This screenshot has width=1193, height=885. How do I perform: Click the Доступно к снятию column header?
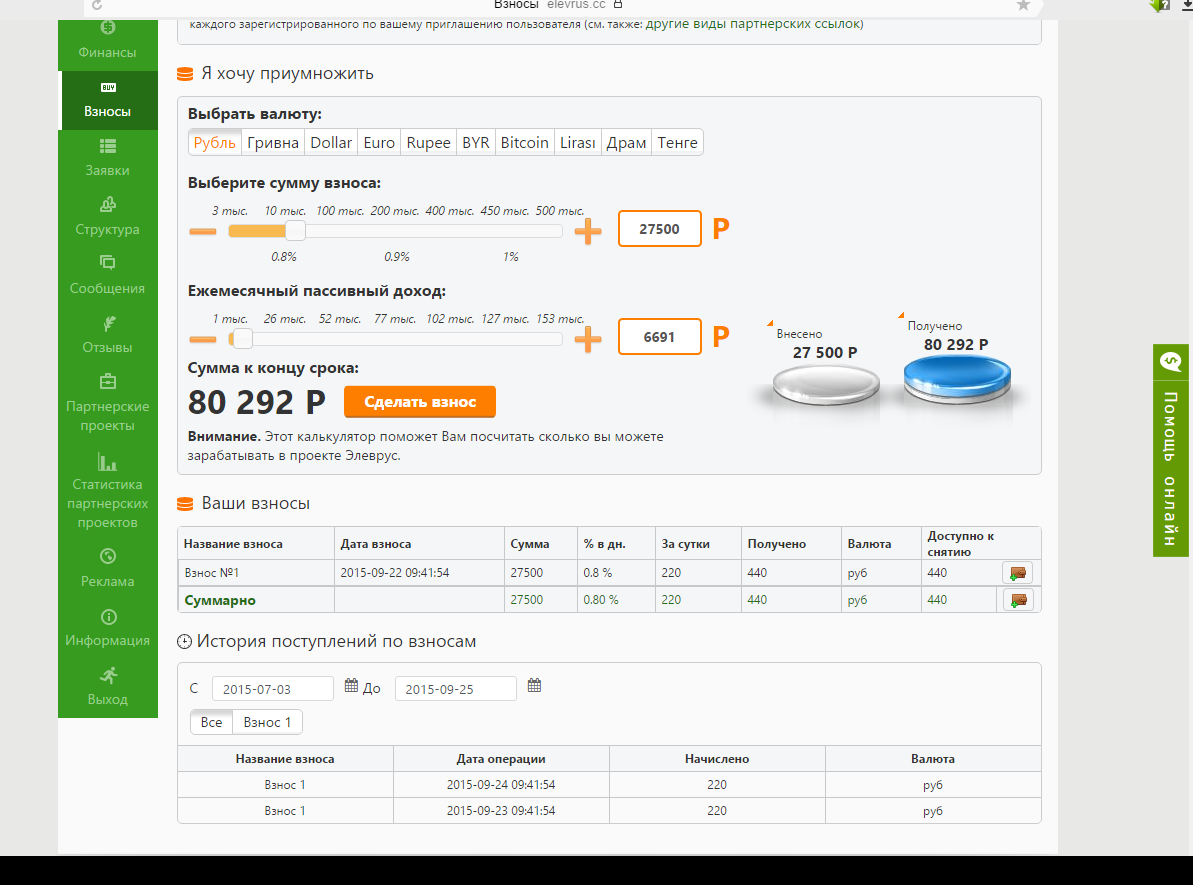(979, 543)
